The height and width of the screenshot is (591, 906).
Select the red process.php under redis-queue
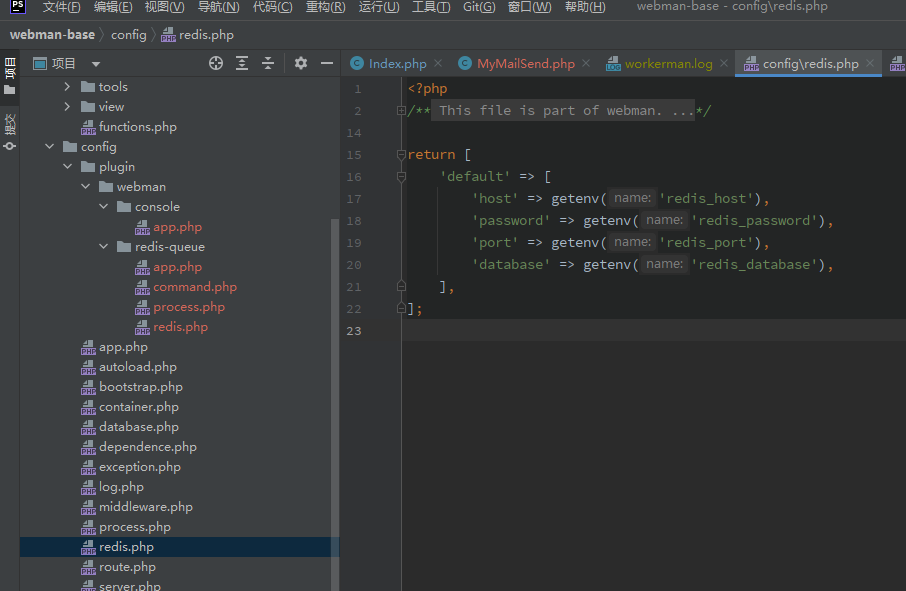coord(189,307)
